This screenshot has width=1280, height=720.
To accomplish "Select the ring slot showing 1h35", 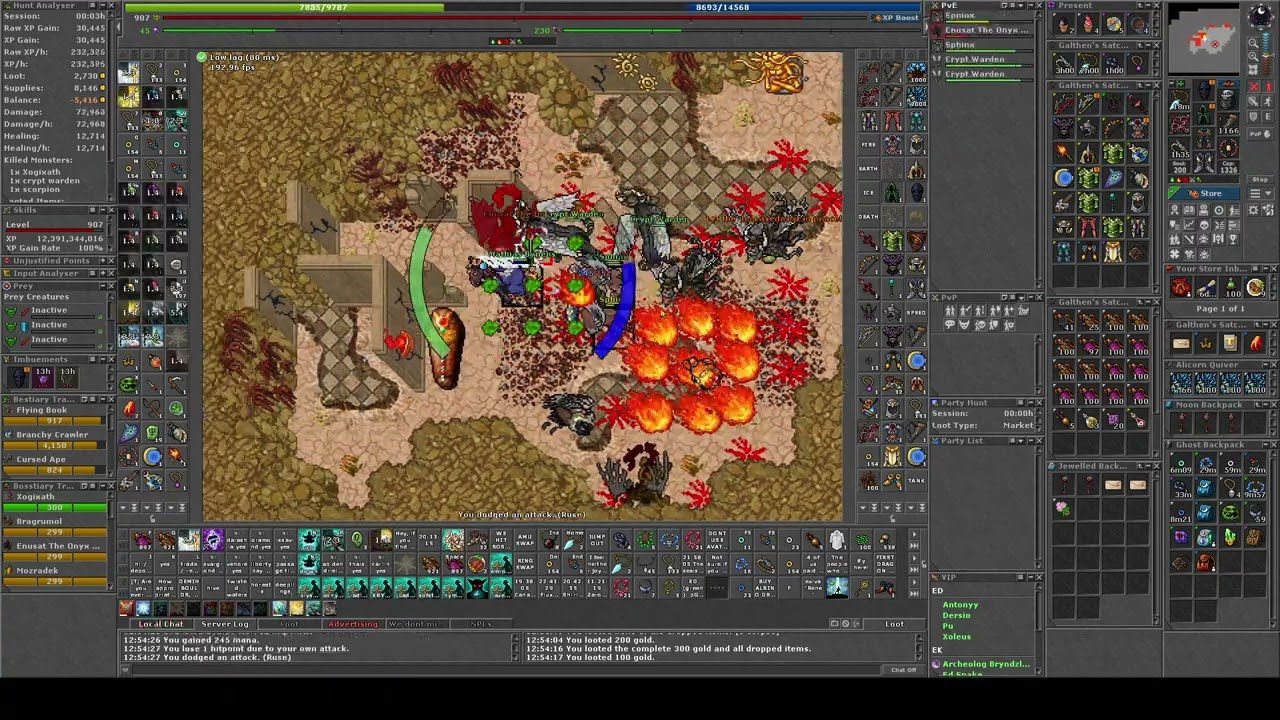I will tap(1180, 148).
